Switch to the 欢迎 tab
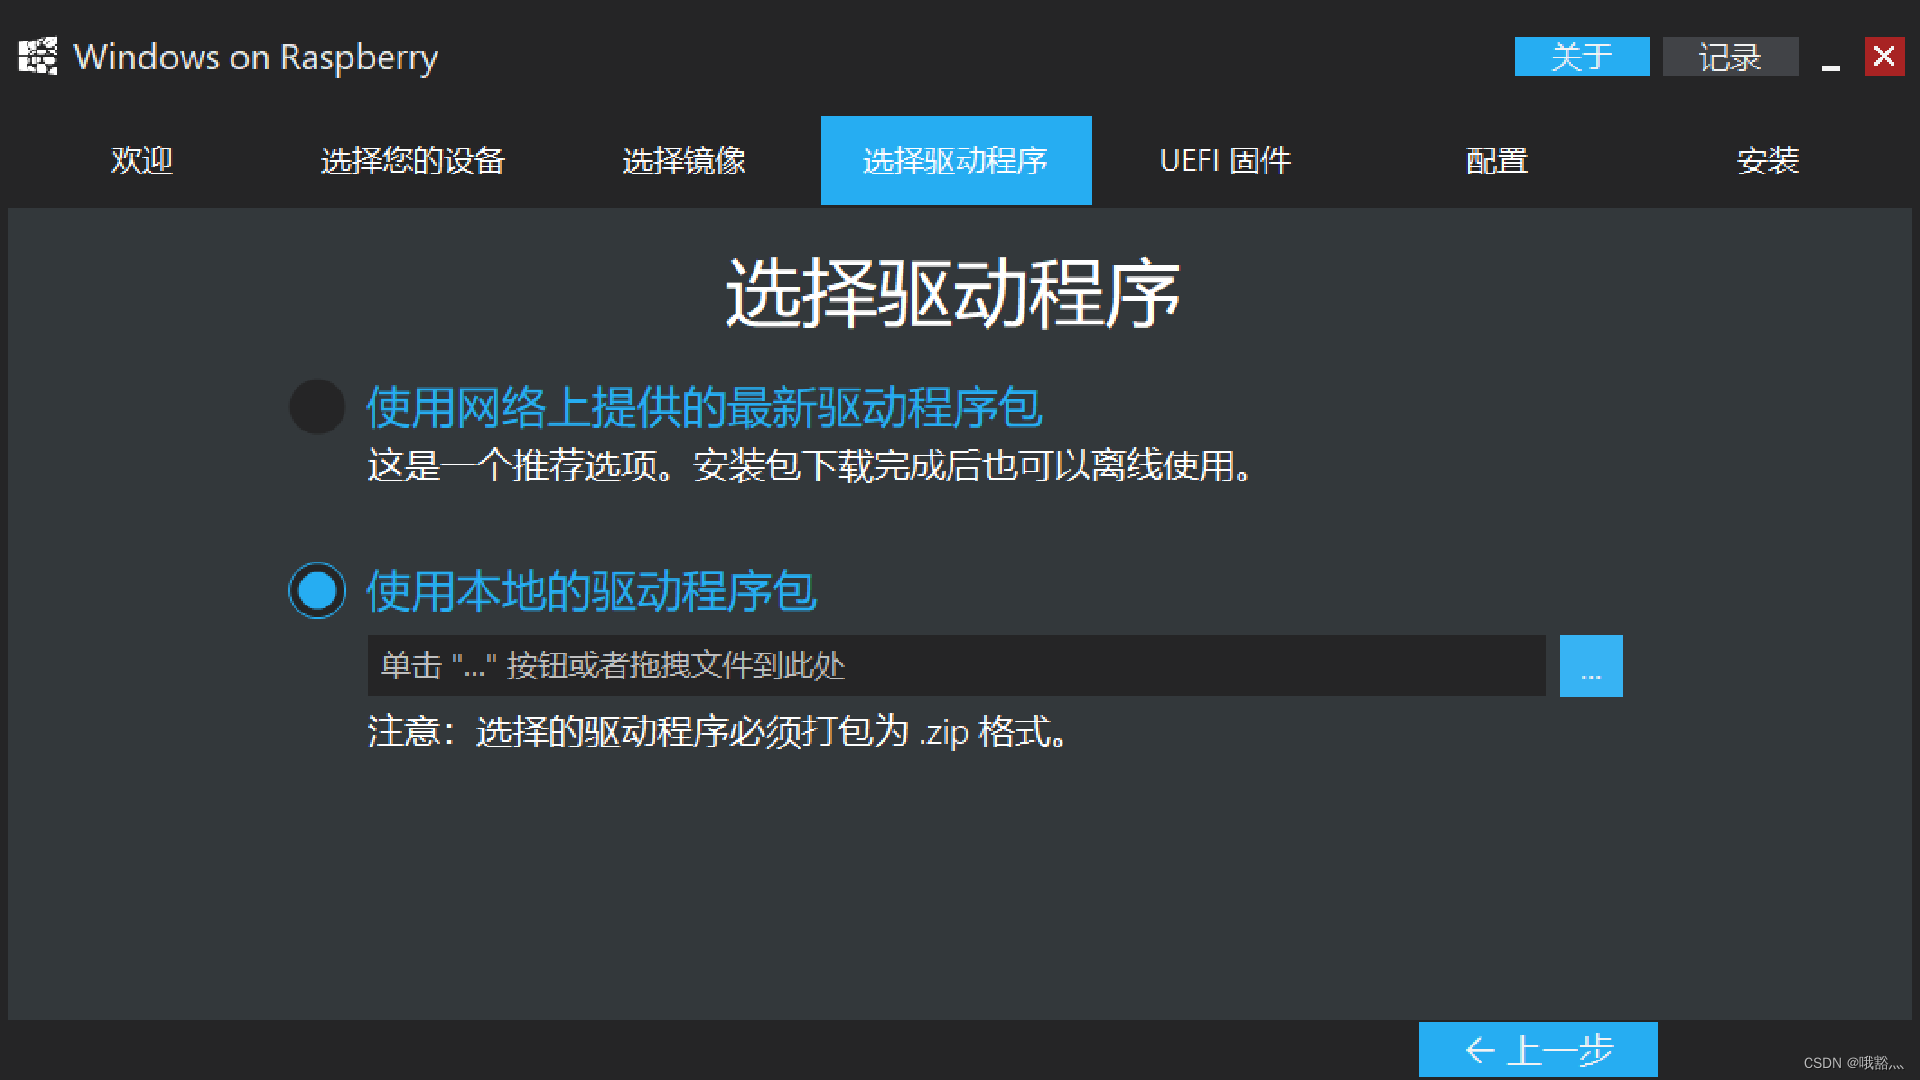Image resolution: width=1920 pixels, height=1080 pixels. tap(142, 161)
